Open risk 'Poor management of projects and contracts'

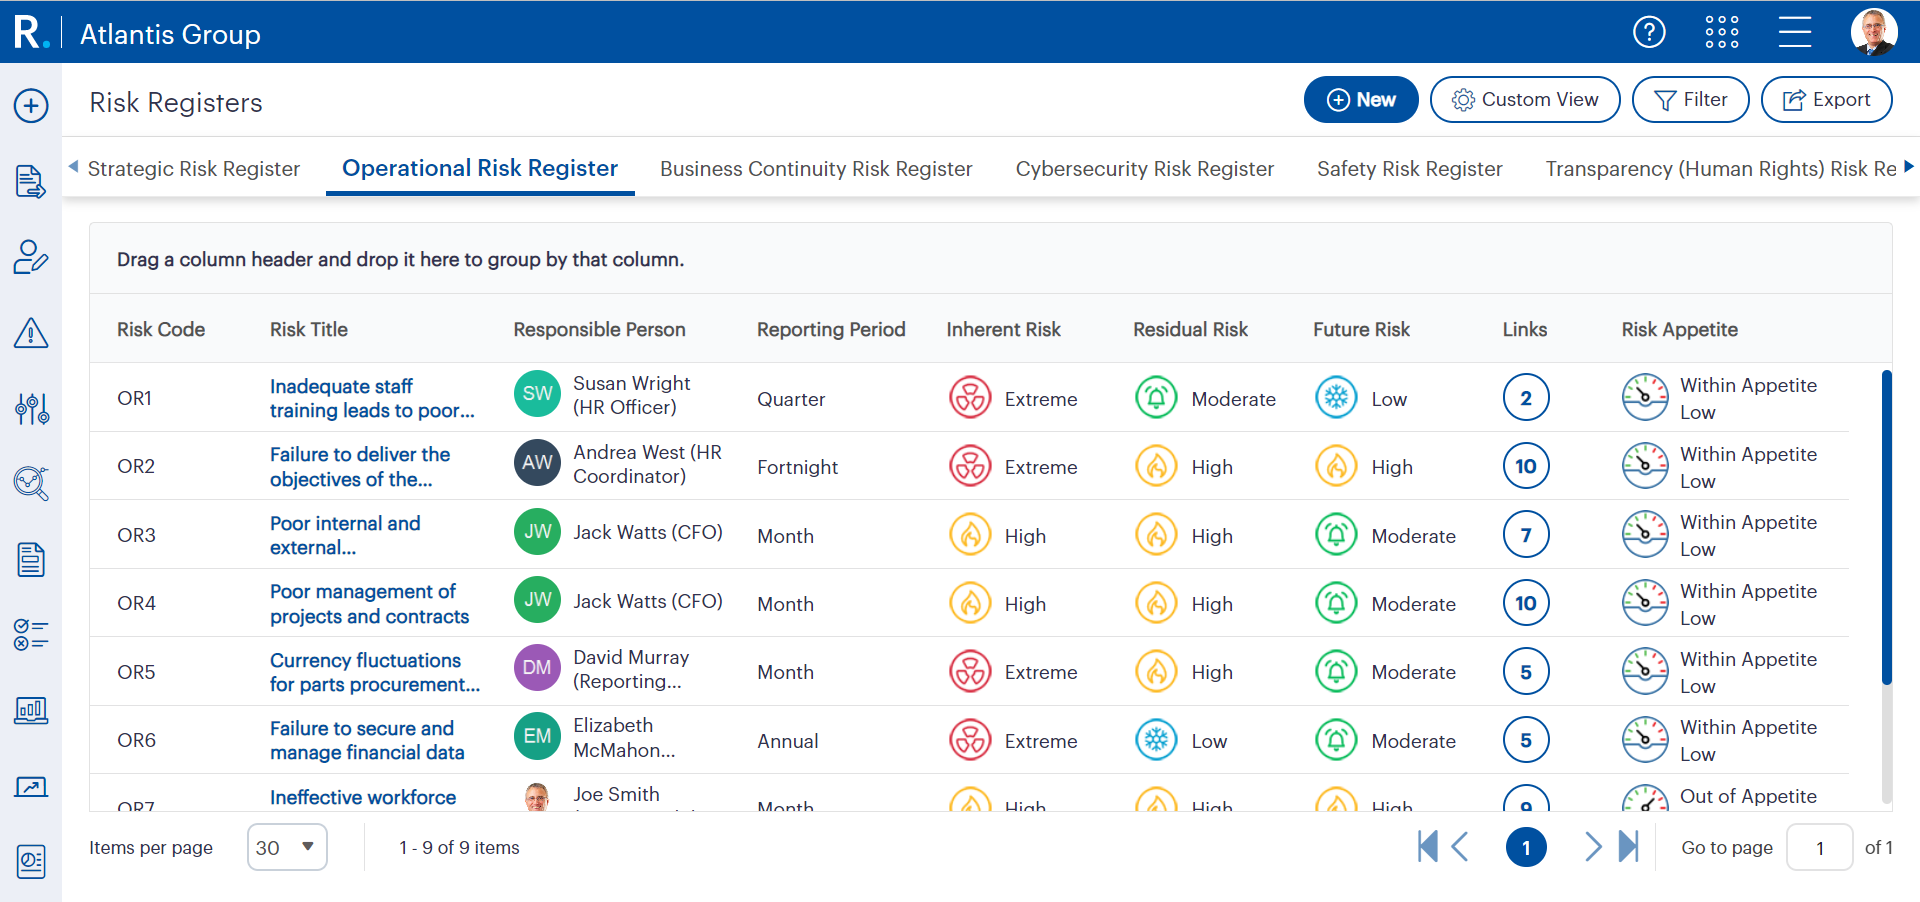point(369,603)
